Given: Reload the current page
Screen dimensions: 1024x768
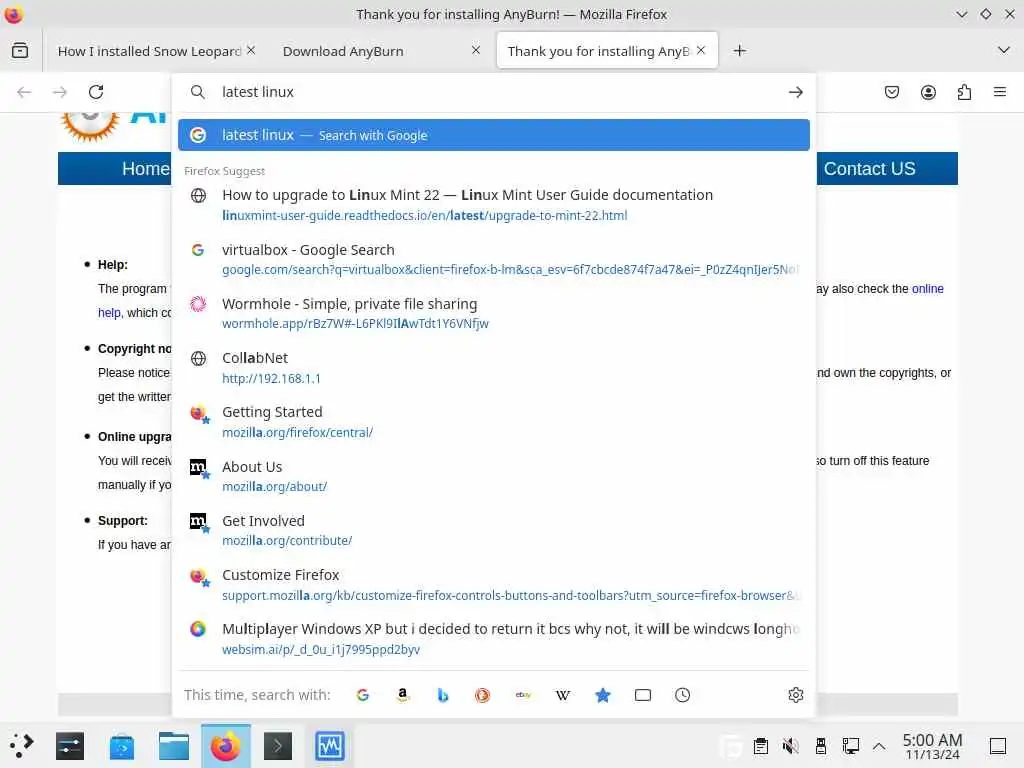Looking at the screenshot, I should click(96, 92).
